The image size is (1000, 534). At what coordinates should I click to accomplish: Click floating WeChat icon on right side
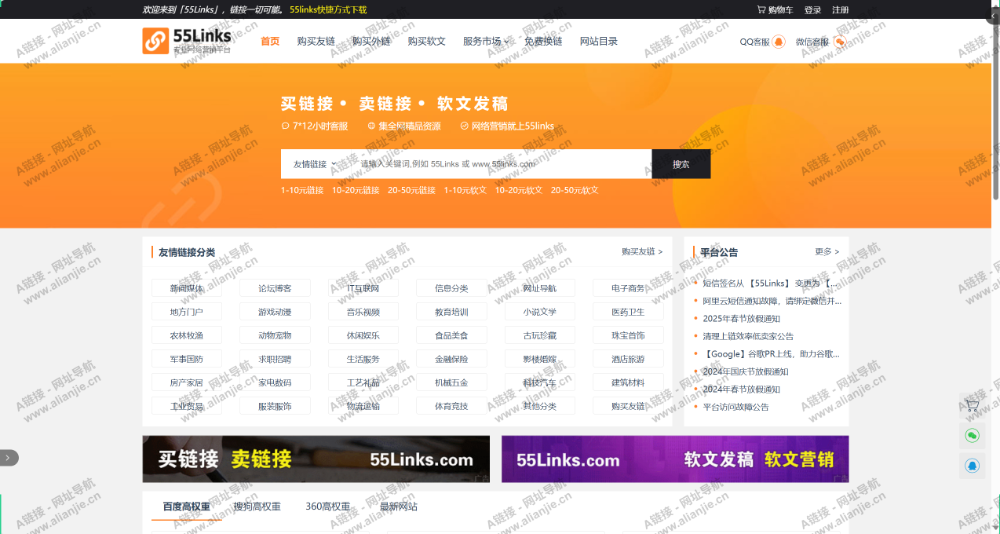pyautogui.click(x=972, y=435)
